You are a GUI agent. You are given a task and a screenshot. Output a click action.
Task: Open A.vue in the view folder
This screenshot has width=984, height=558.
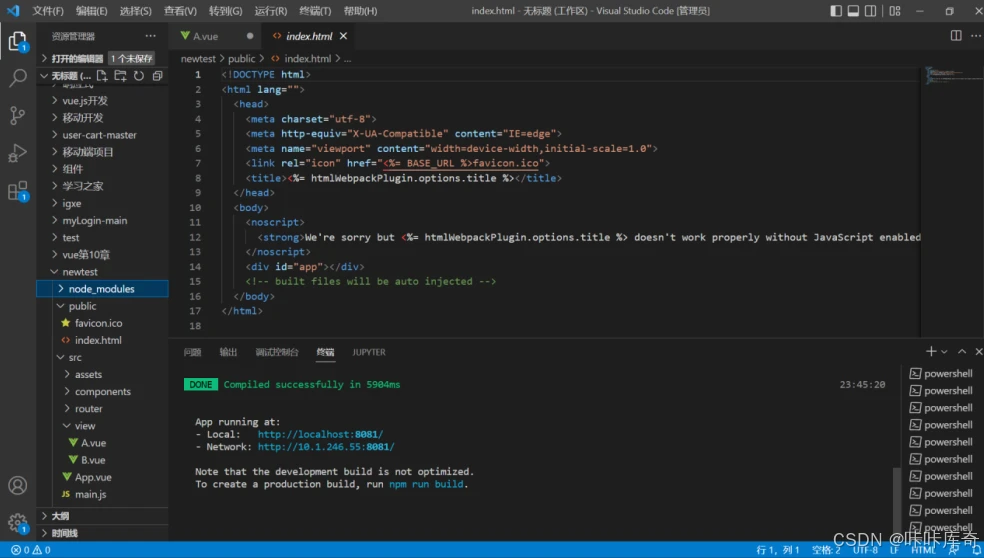102,443
